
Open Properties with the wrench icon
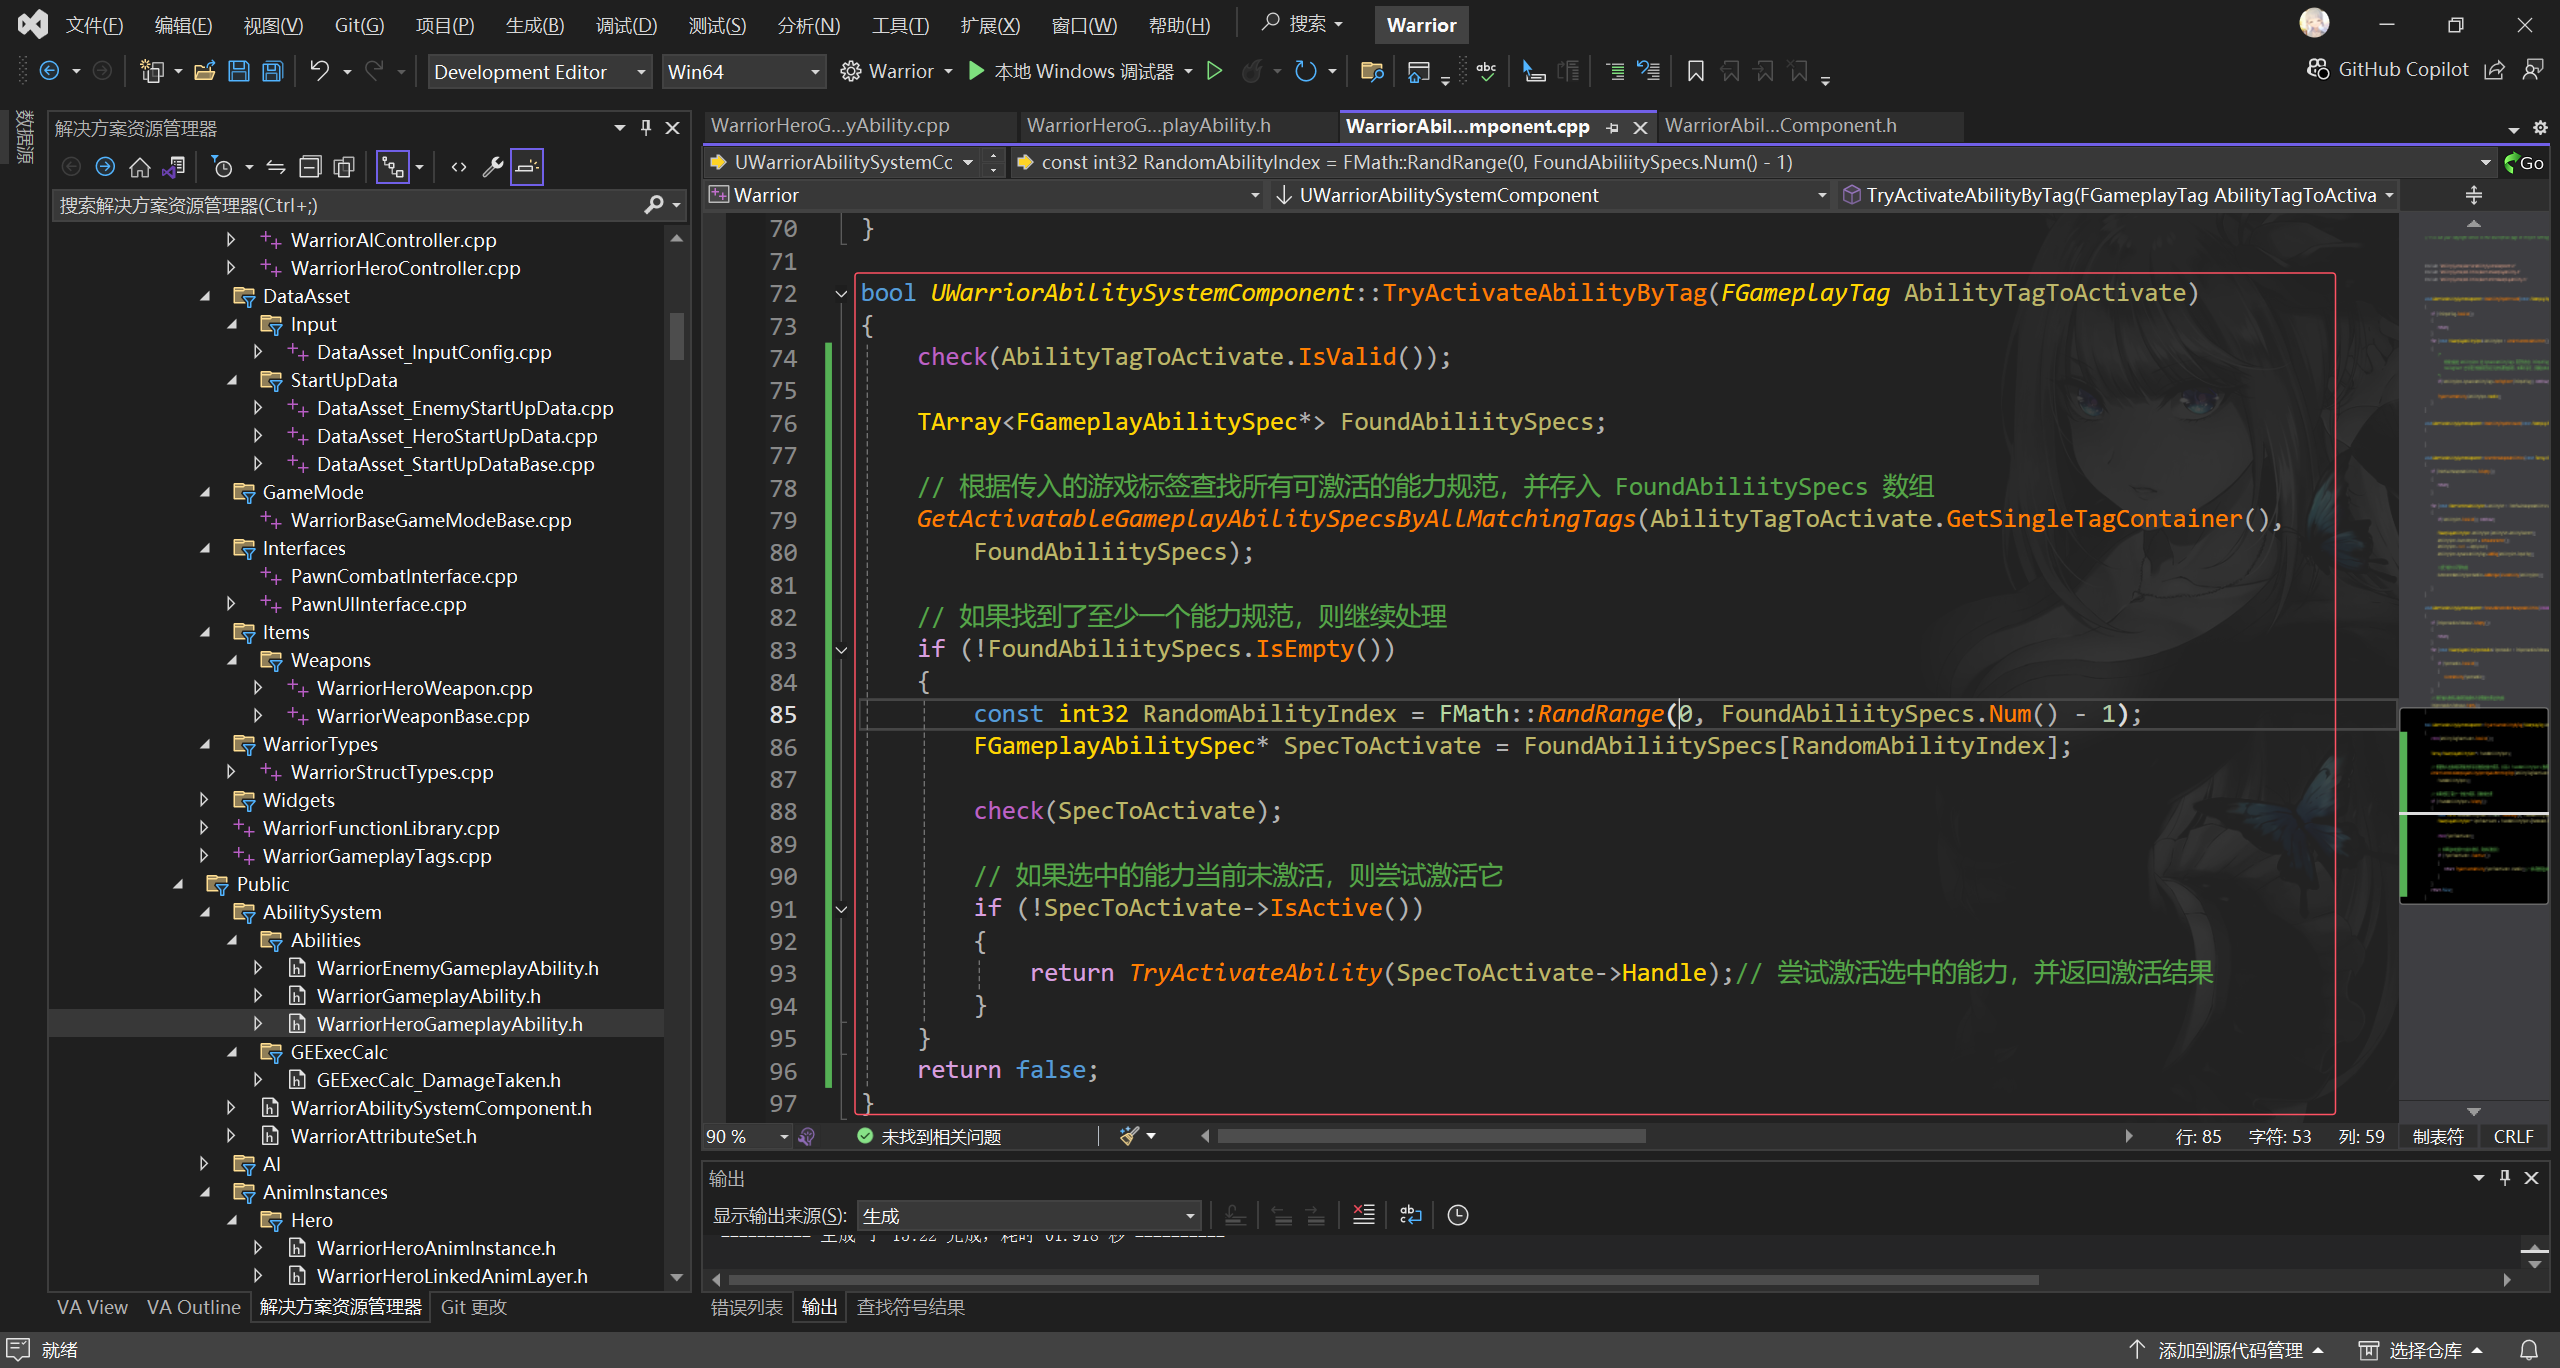click(x=492, y=167)
